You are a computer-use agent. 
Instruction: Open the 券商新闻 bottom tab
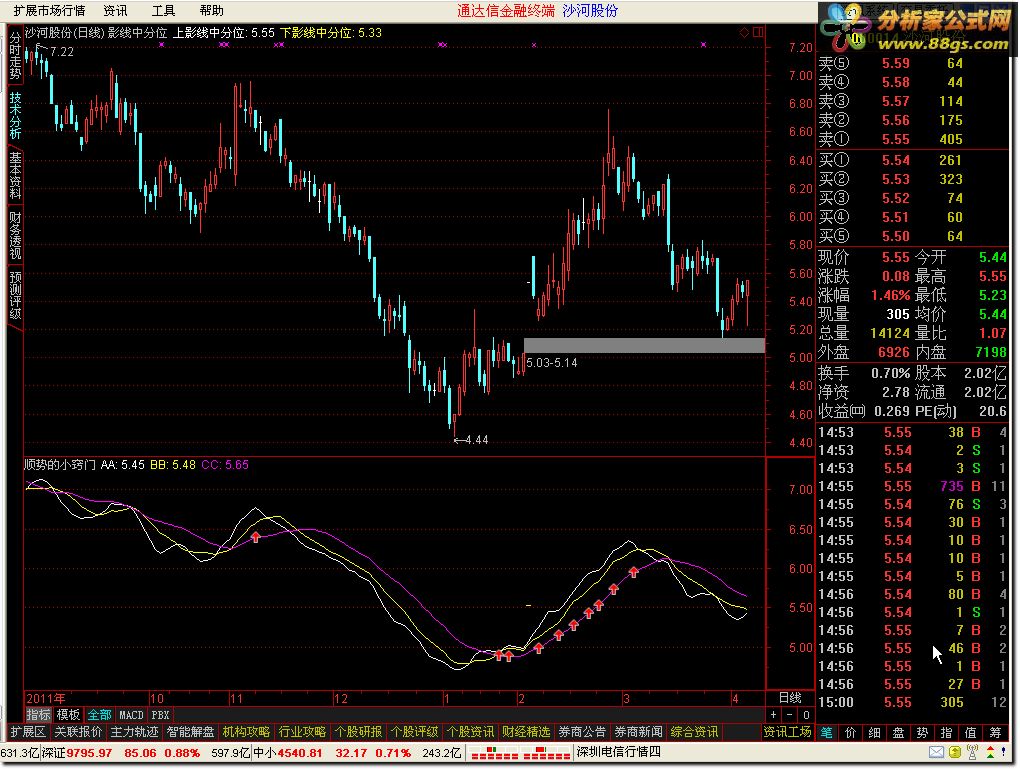pos(638,732)
